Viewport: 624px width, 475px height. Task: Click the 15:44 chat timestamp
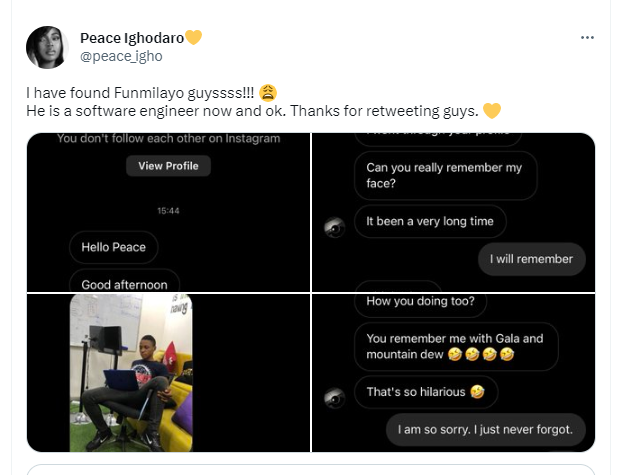168,211
